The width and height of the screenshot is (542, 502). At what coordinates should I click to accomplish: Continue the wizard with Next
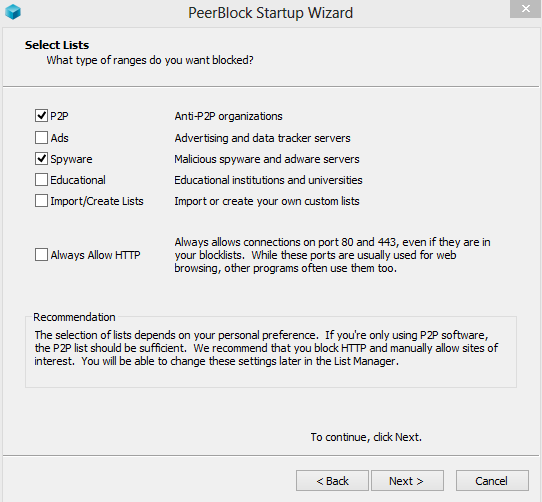[x=407, y=481]
